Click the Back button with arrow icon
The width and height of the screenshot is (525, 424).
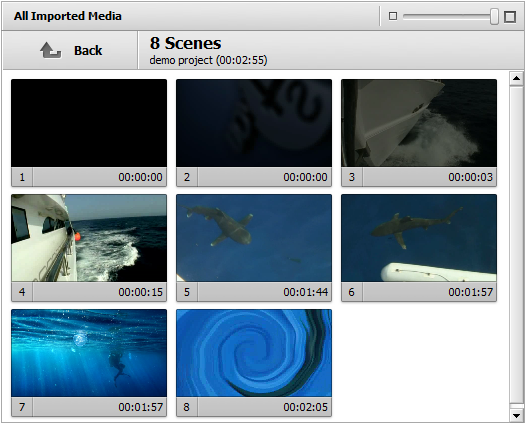[70, 50]
